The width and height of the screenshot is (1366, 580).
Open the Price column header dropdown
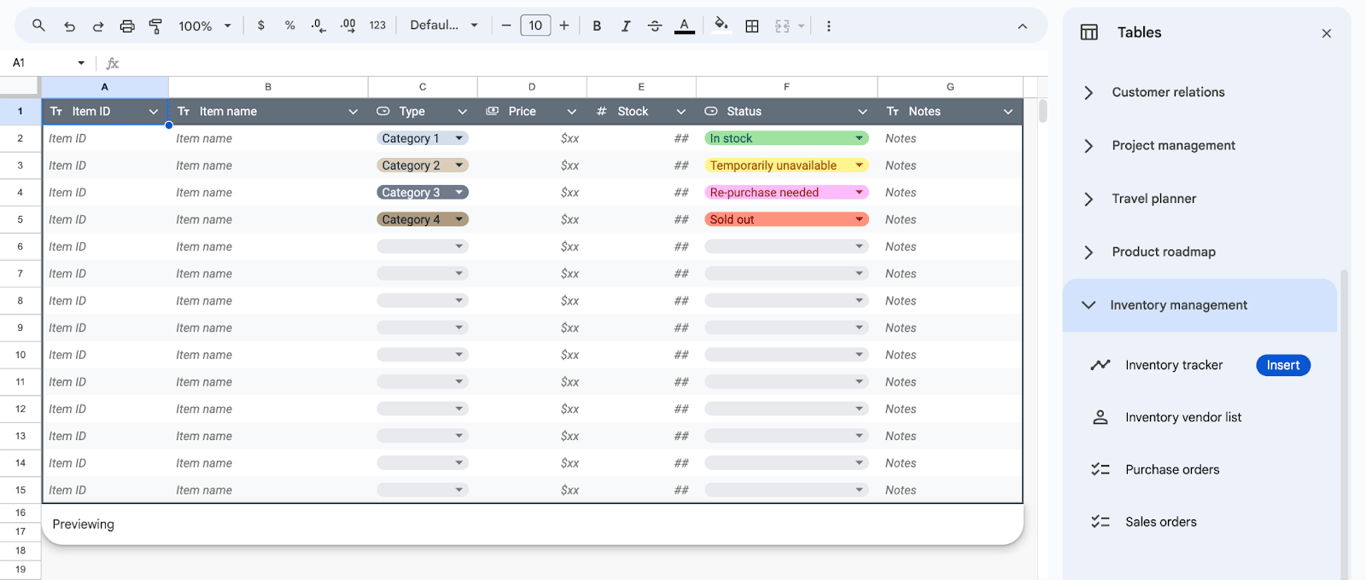[x=571, y=111]
